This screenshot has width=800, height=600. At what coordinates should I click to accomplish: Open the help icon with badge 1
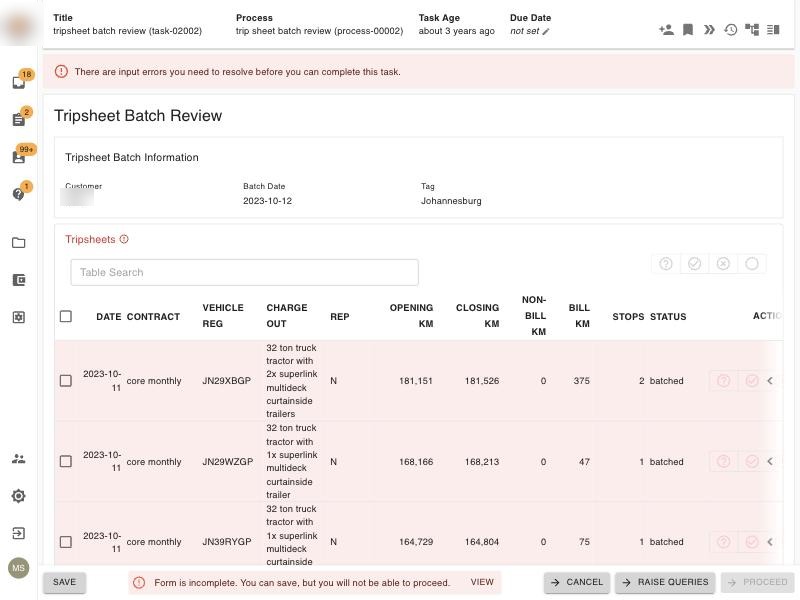click(19, 194)
